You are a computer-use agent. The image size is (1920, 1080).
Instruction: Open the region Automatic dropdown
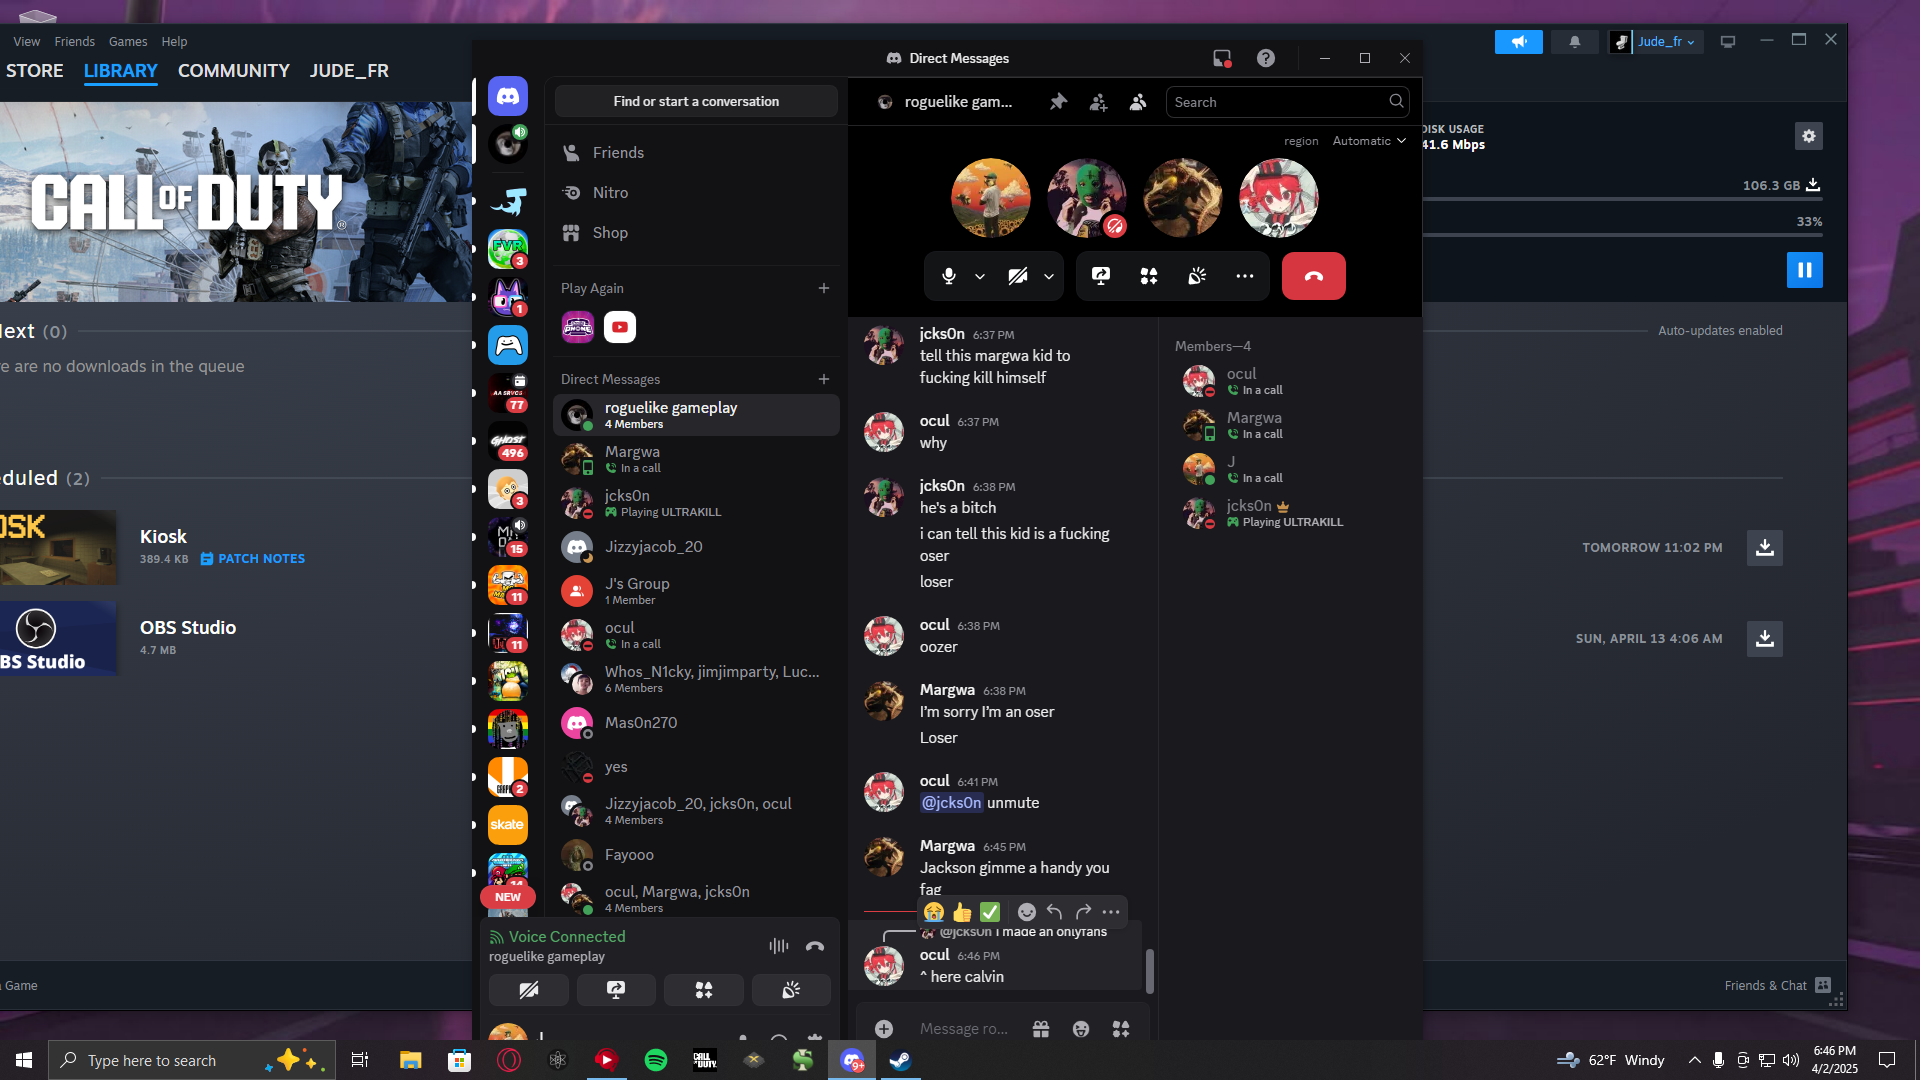point(1368,141)
